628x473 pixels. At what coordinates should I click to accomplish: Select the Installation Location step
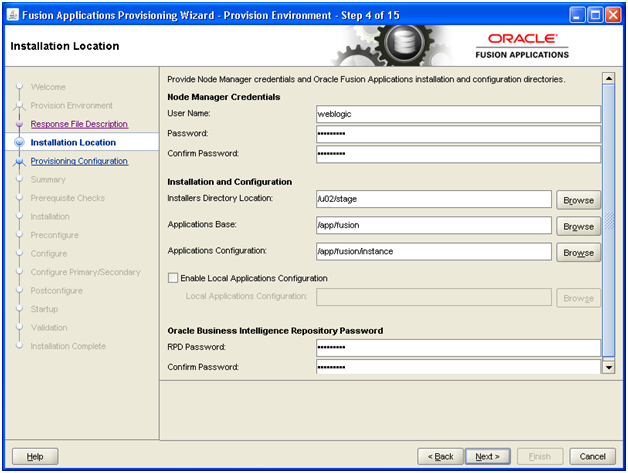73,143
